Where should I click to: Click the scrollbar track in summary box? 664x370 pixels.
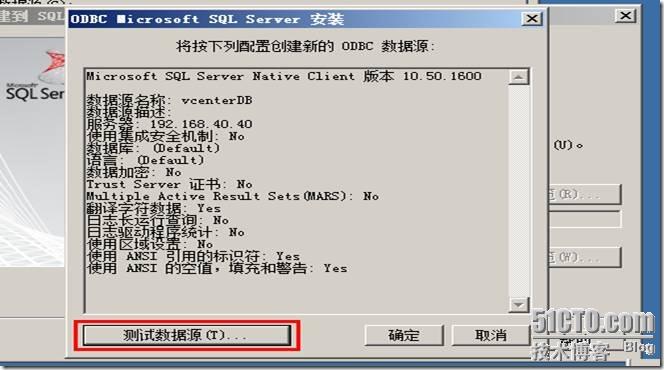pyautogui.click(x=519, y=191)
